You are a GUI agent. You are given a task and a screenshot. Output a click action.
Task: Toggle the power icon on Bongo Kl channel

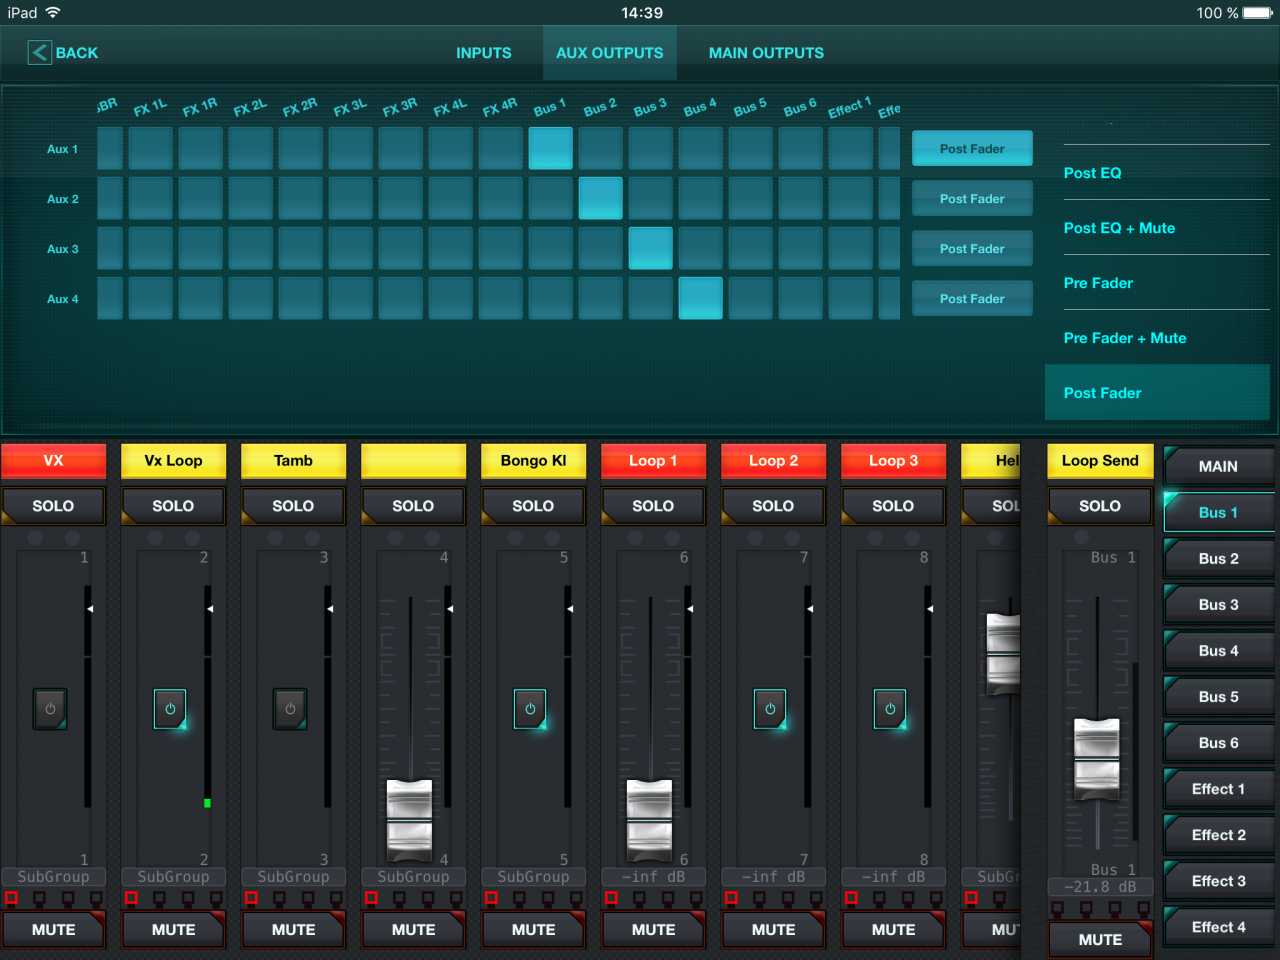(x=530, y=709)
